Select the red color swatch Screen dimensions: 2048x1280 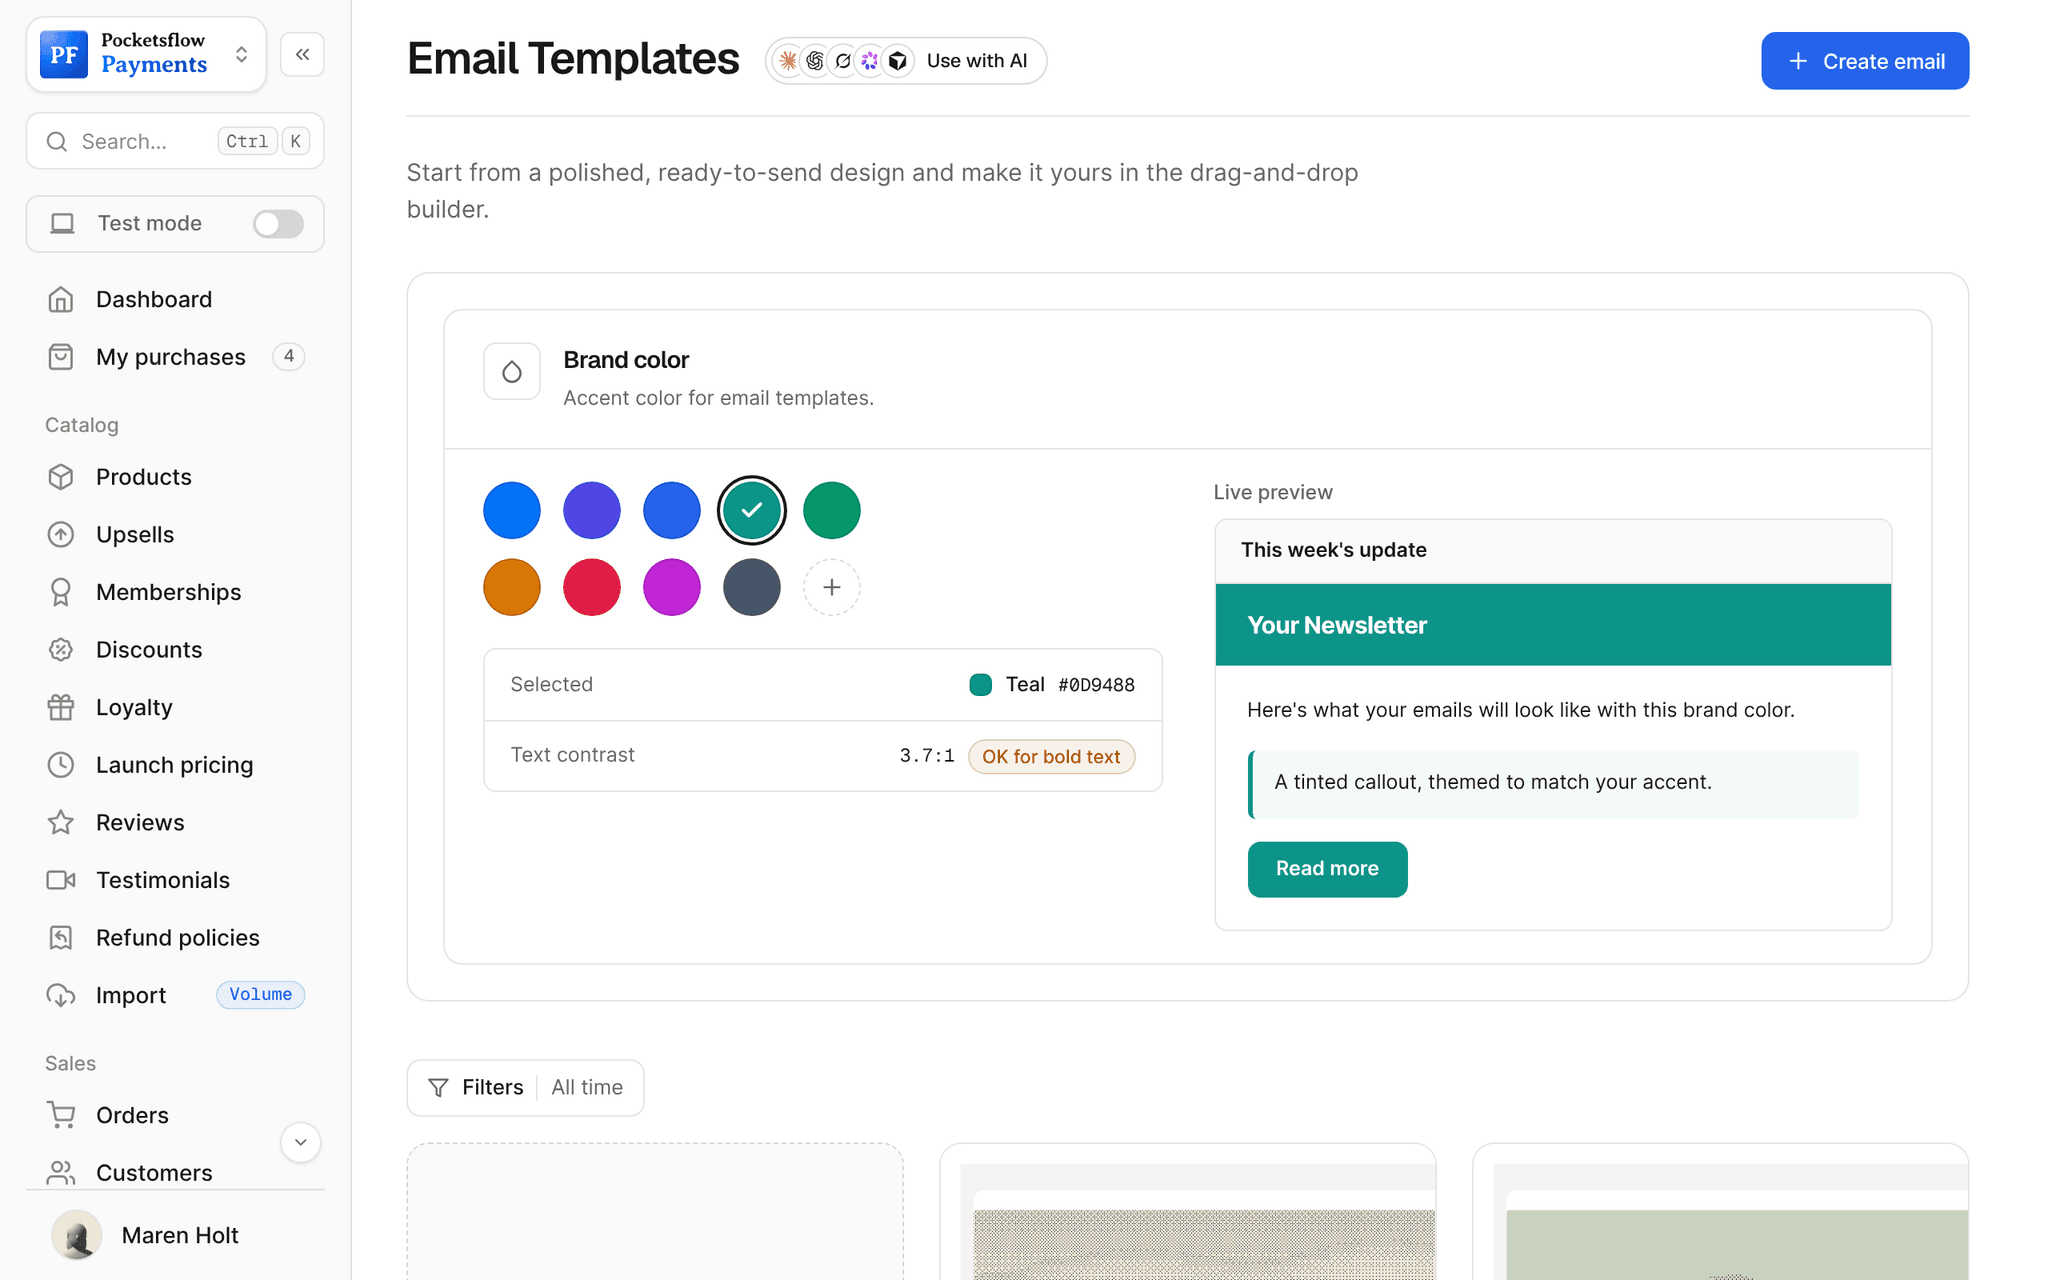592,587
